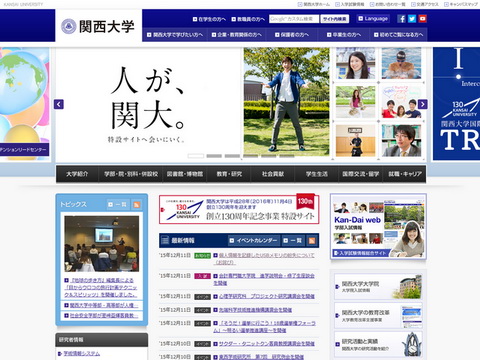This screenshot has width=480, height=360.
Task: Open the エクステンション・リードセンター banner at left
Action: point(25,104)
